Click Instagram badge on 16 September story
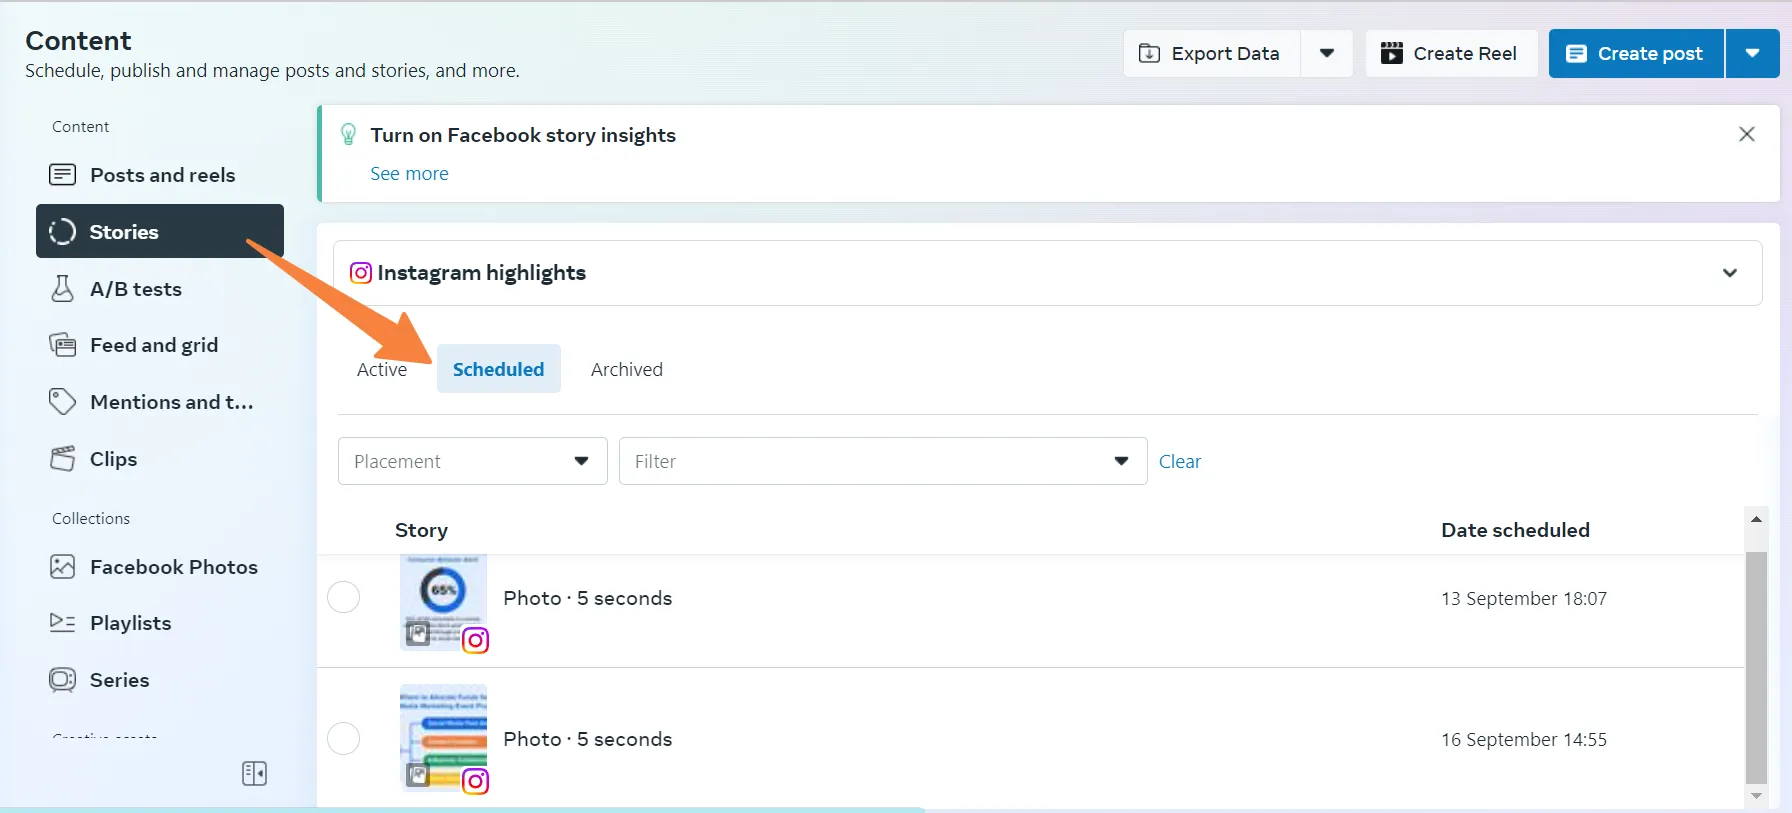The width and height of the screenshot is (1792, 813). click(x=476, y=781)
